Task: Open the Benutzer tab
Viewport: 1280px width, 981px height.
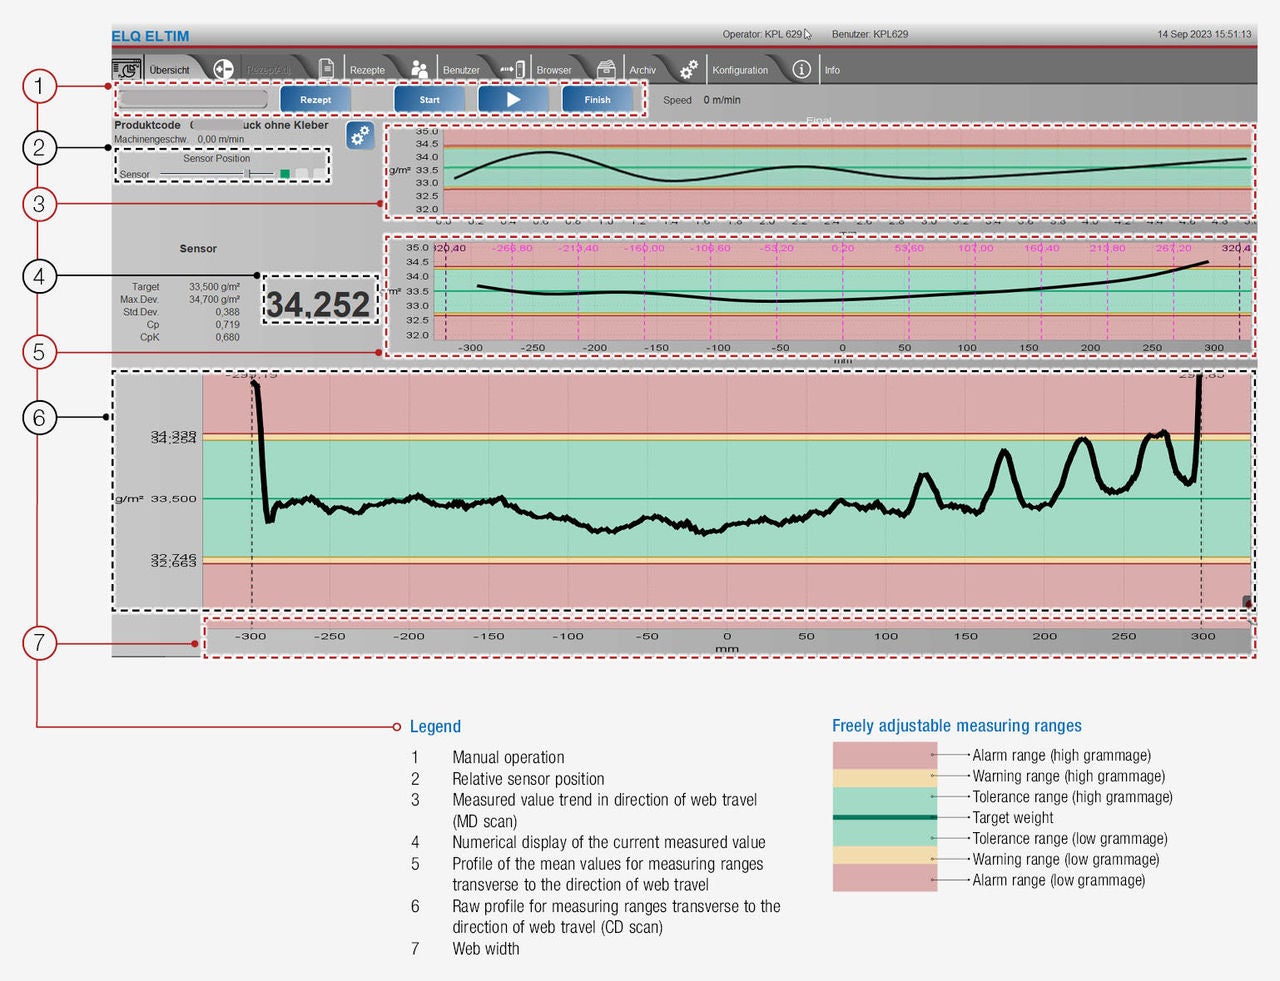Action: pos(461,70)
